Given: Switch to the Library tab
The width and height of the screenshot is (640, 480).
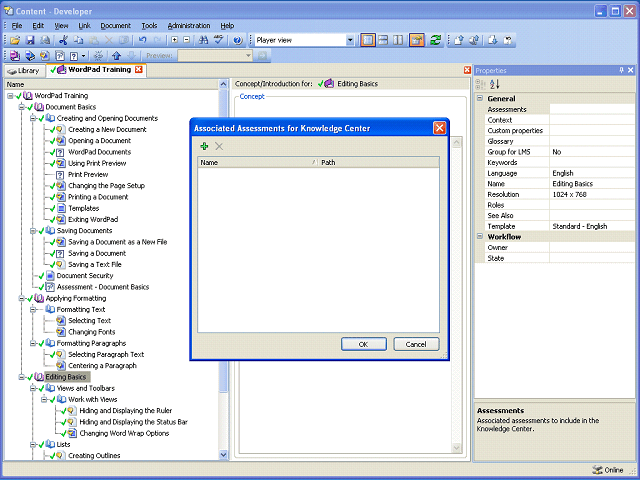Looking at the screenshot, I should pyautogui.click(x=24, y=71).
